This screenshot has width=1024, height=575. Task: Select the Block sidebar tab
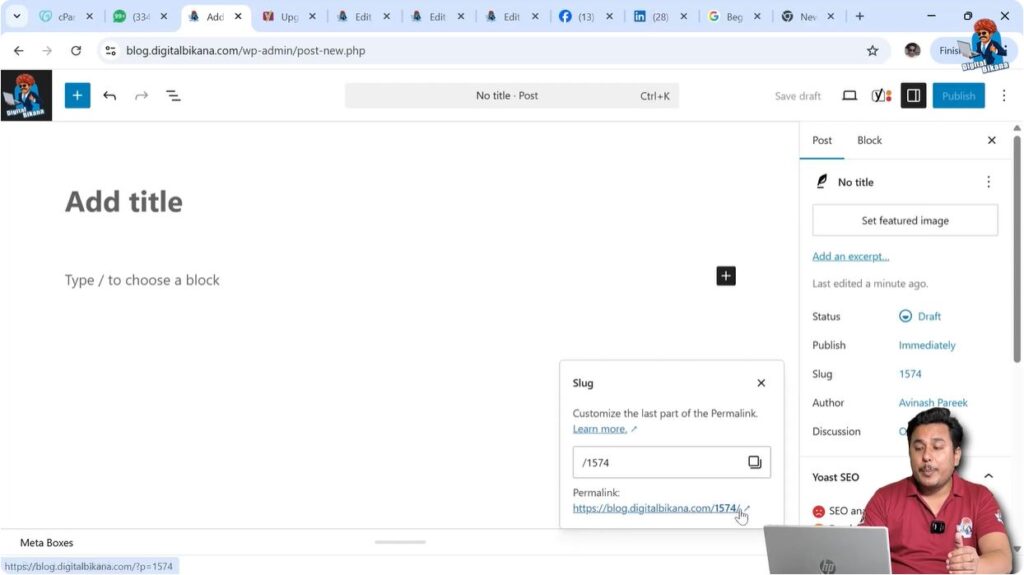click(x=869, y=140)
